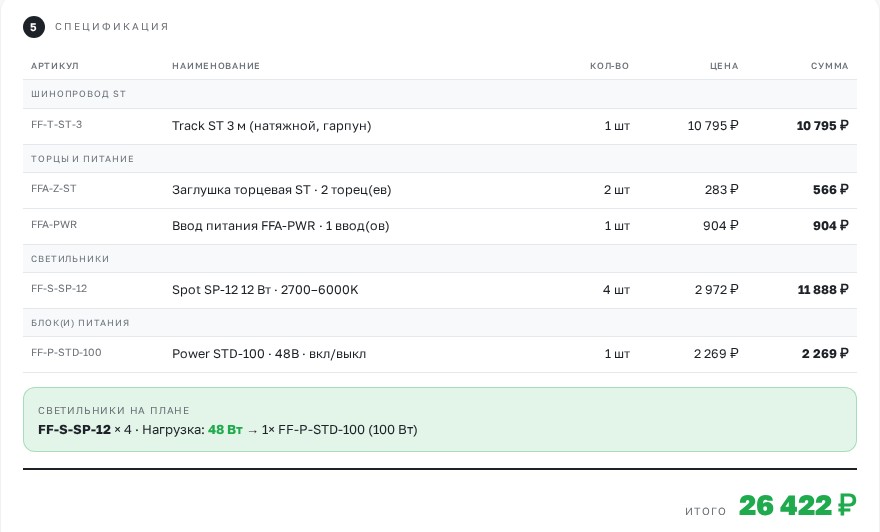Click the green 48 Вт load value
This screenshot has width=880, height=532.
point(225,430)
